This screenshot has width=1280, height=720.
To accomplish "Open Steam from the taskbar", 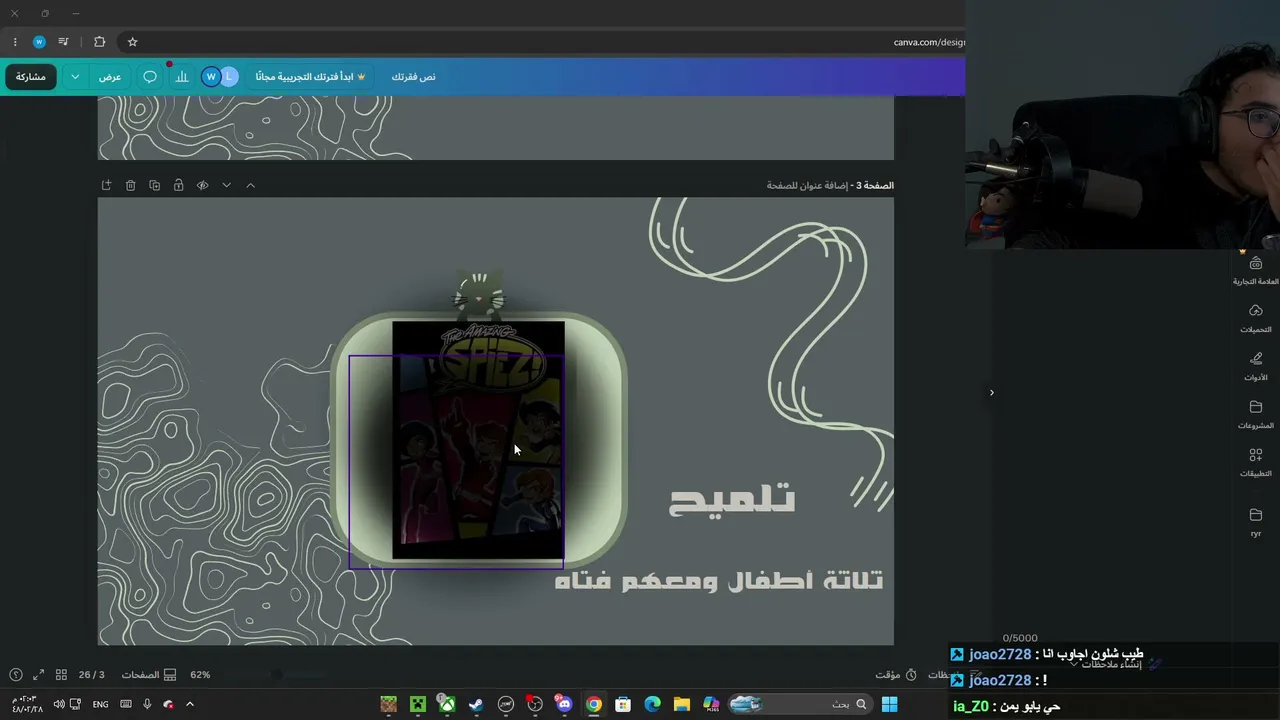I will 476,704.
